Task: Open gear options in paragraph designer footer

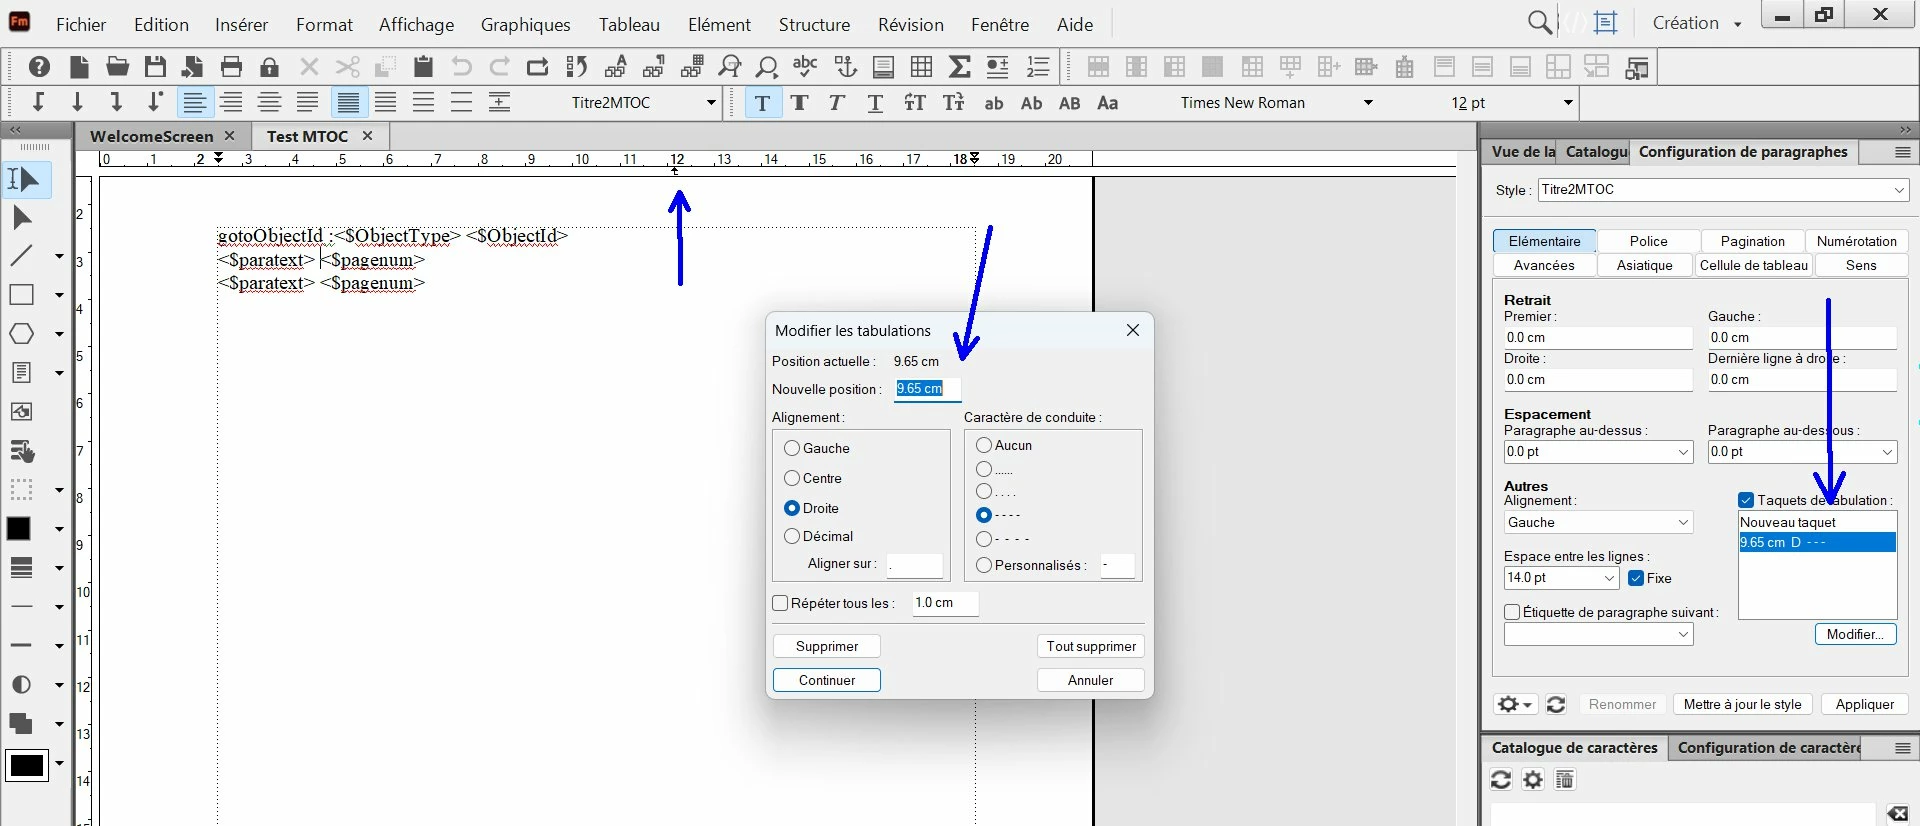Action: coord(1514,704)
